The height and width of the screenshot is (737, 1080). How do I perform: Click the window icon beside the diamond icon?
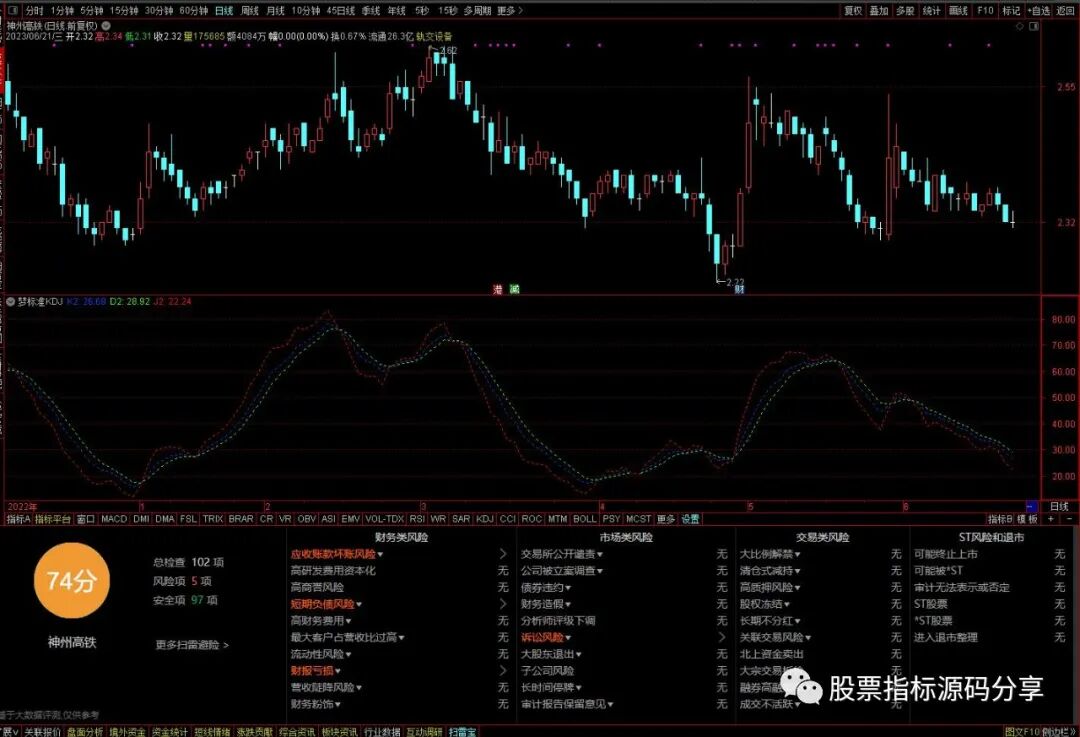(x=1034, y=26)
